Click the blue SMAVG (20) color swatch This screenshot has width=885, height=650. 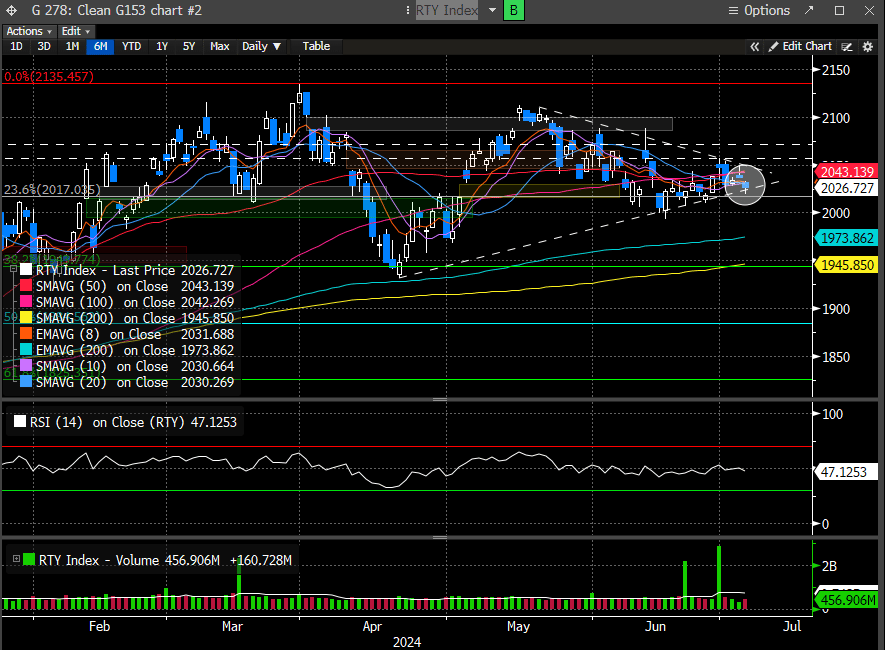(26, 381)
